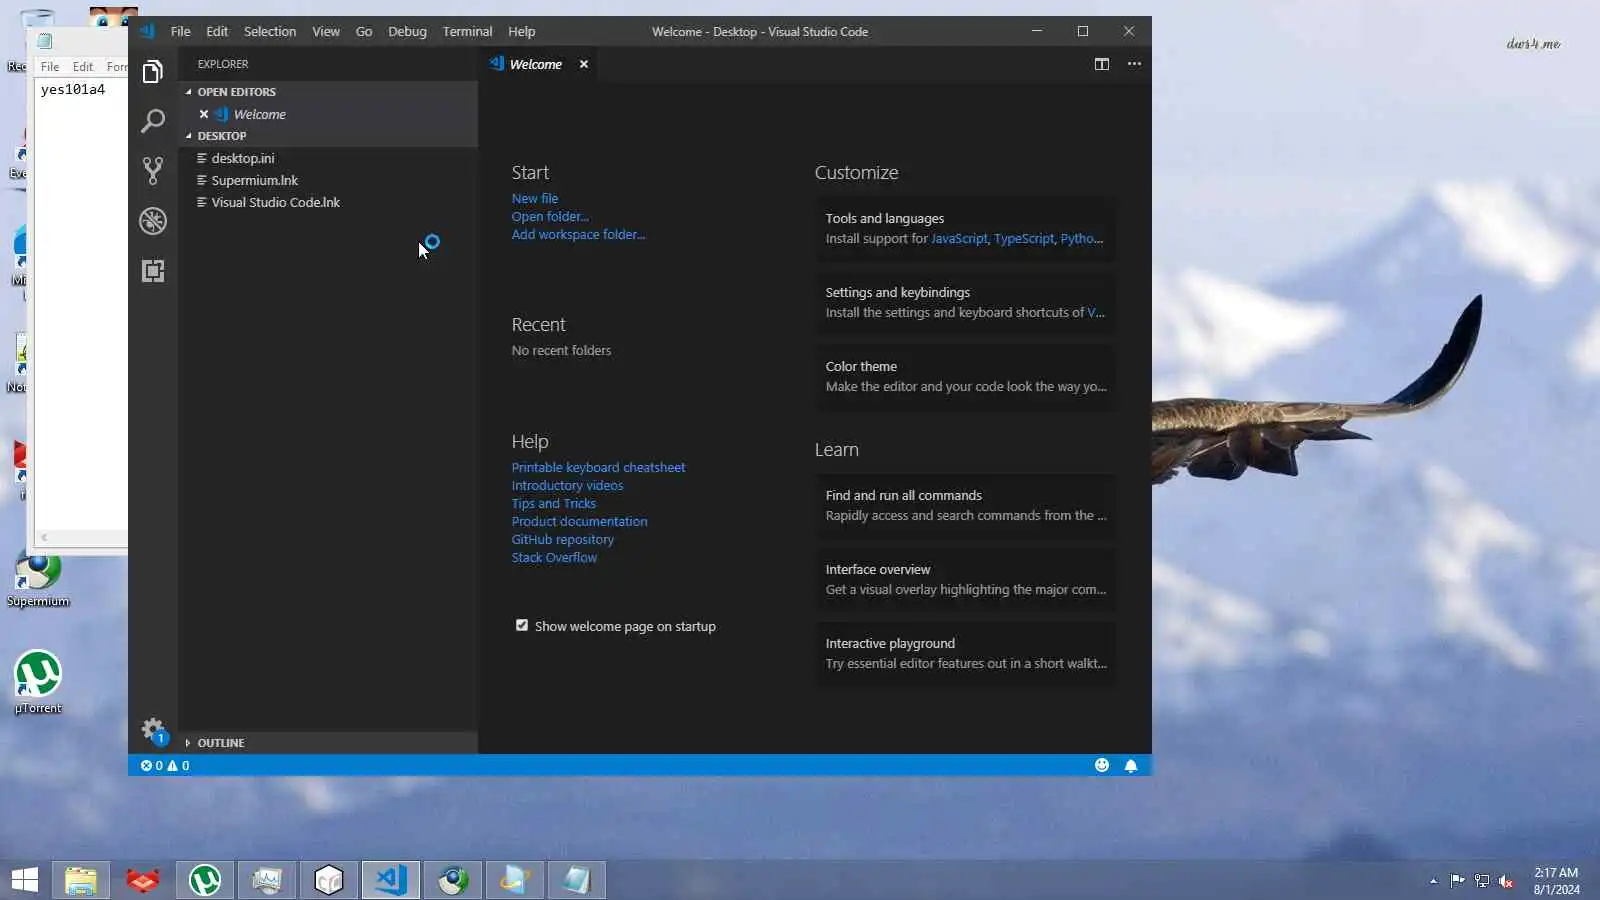Close the Welcome editor tab
The width and height of the screenshot is (1600, 900).
pos(584,64)
